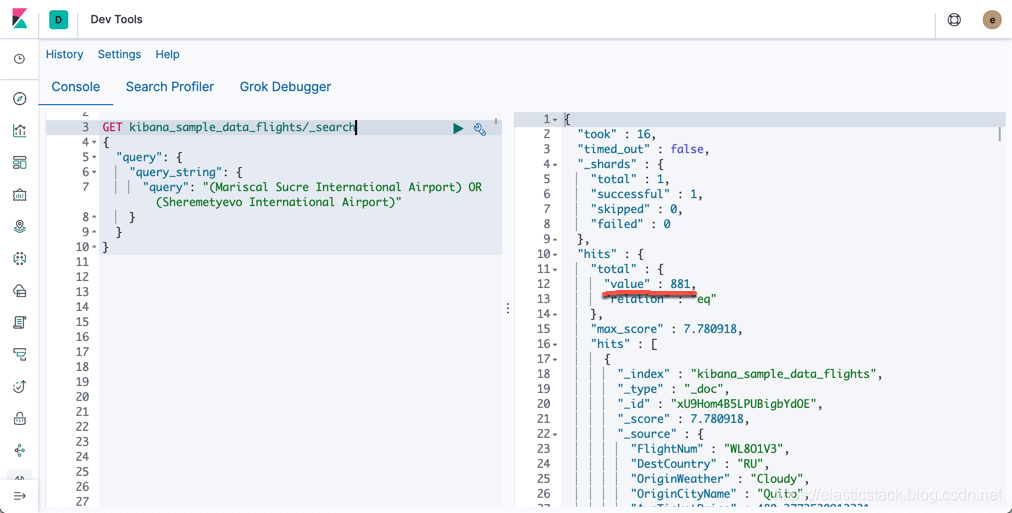Click the panel resize handle dots

(508, 308)
